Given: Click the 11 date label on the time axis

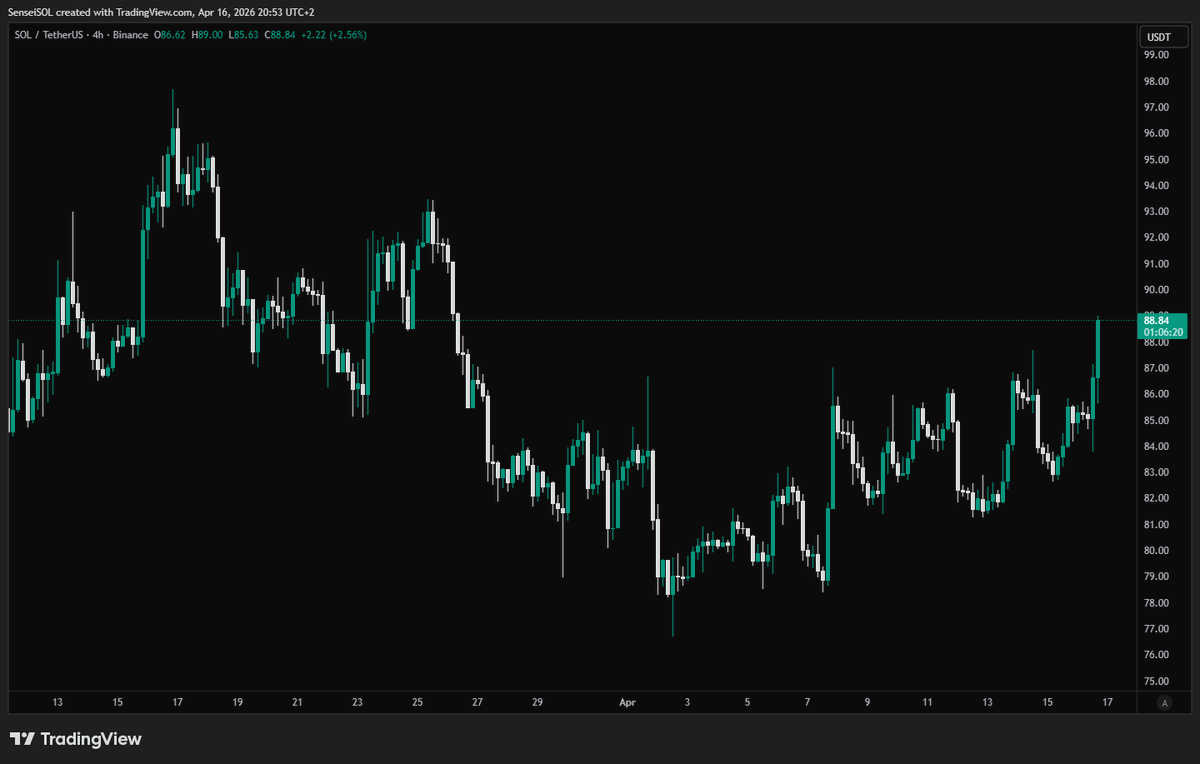Looking at the screenshot, I should coord(927,703).
